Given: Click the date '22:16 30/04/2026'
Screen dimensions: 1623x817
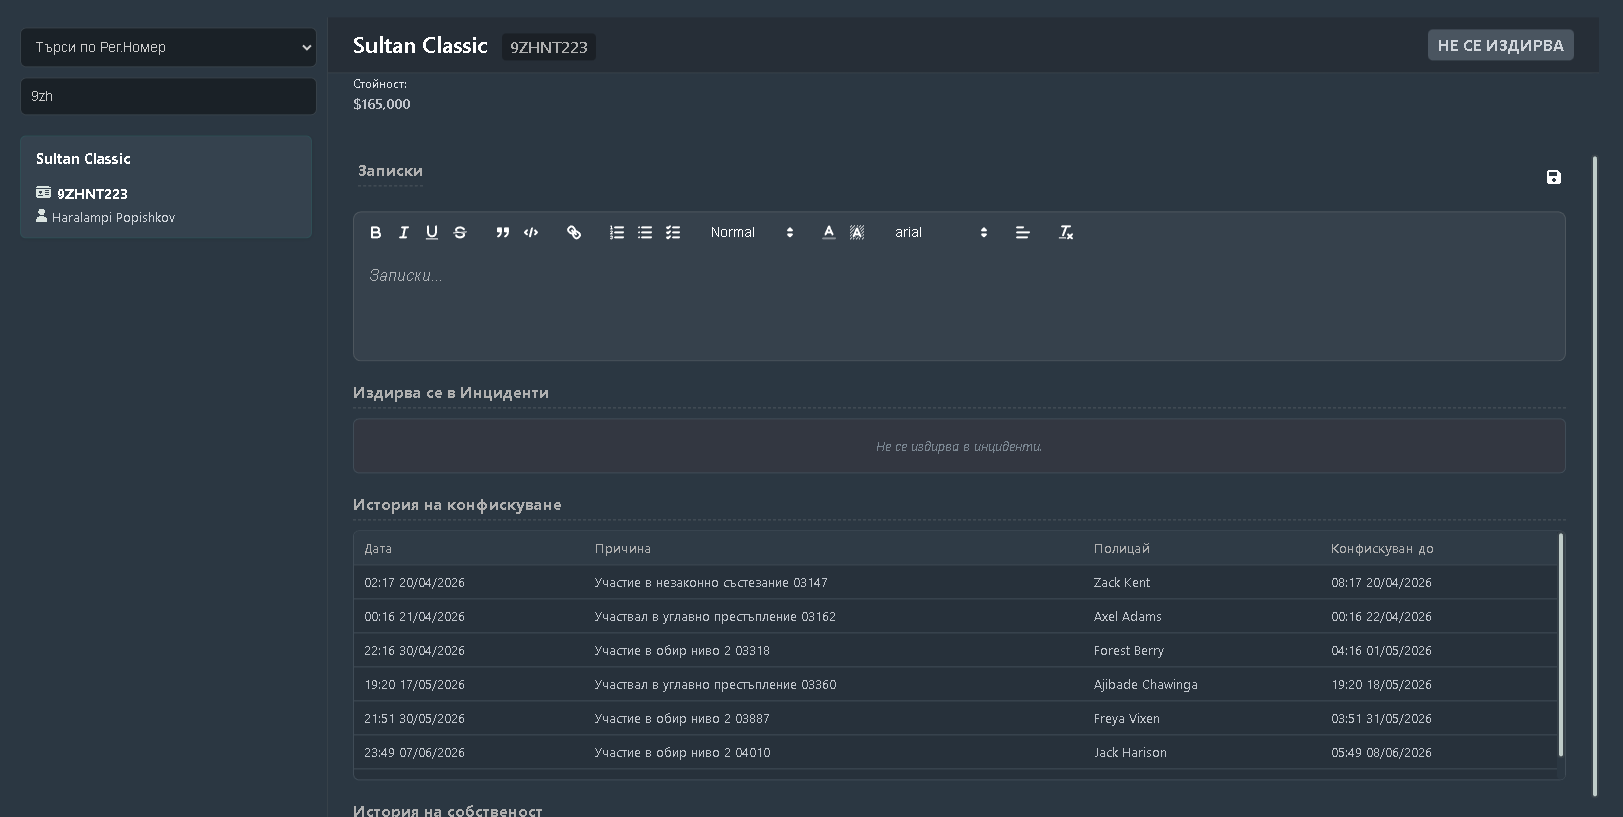Looking at the screenshot, I should coord(414,651).
